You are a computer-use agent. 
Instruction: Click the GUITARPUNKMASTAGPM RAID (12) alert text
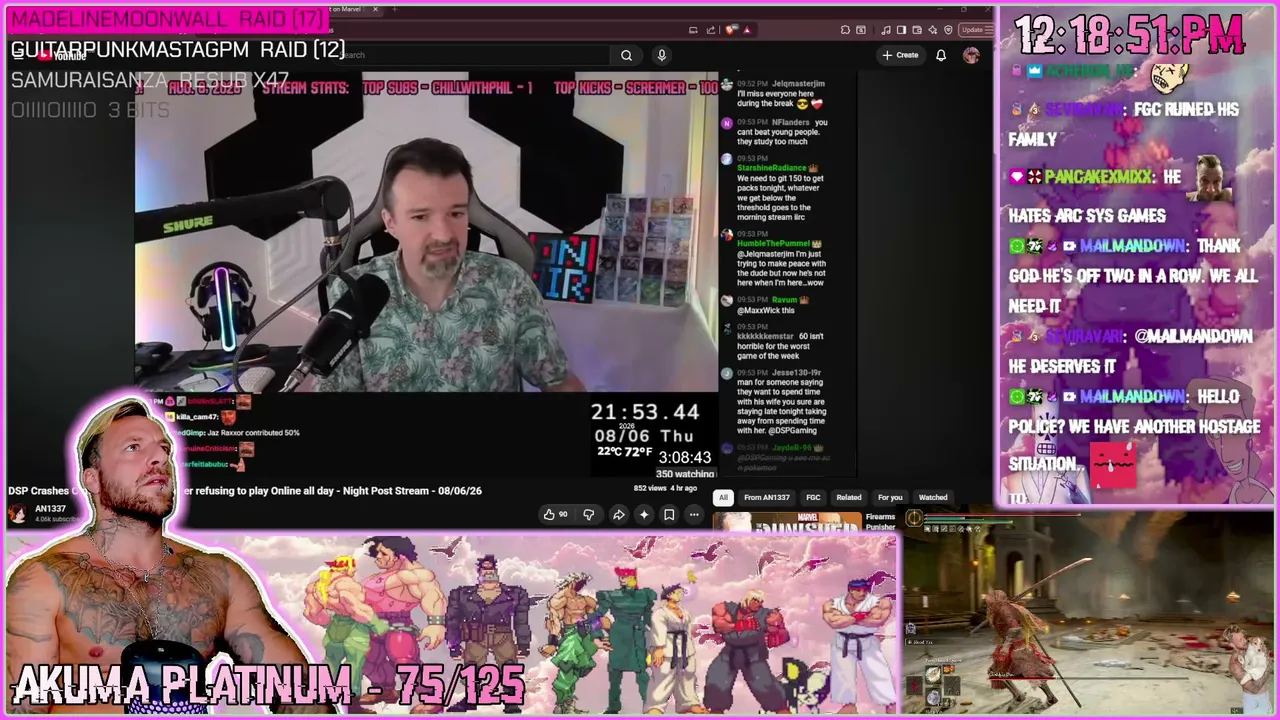click(x=178, y=49)
